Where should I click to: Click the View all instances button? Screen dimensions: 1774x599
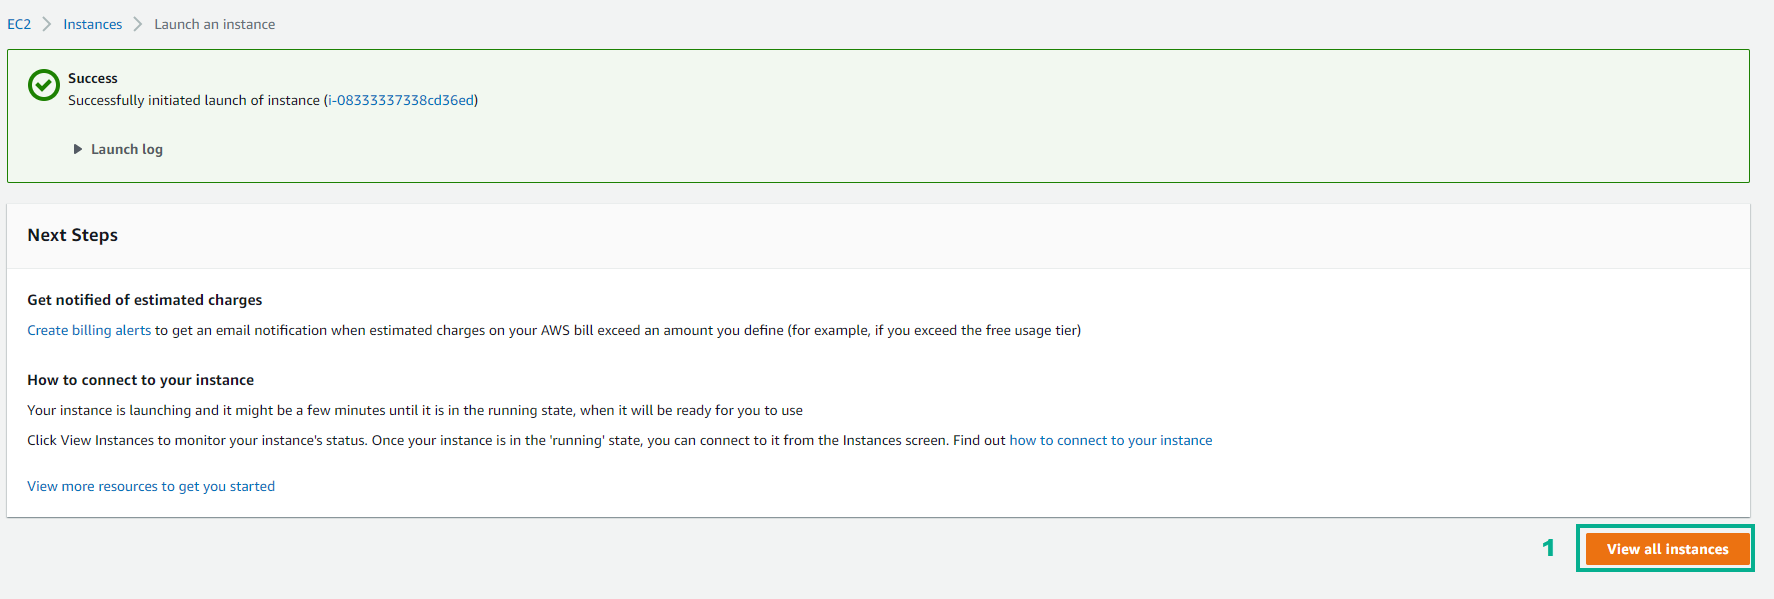(x=1668, y=549)
